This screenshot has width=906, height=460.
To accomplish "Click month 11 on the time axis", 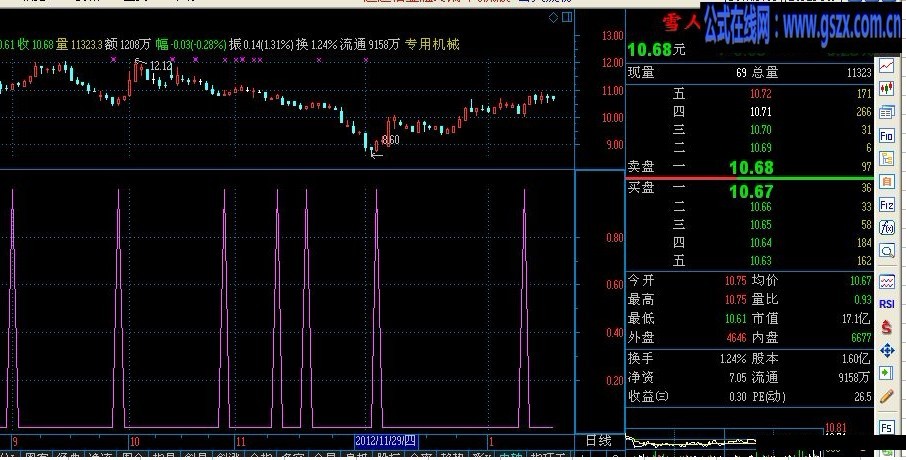I will 240,442.
